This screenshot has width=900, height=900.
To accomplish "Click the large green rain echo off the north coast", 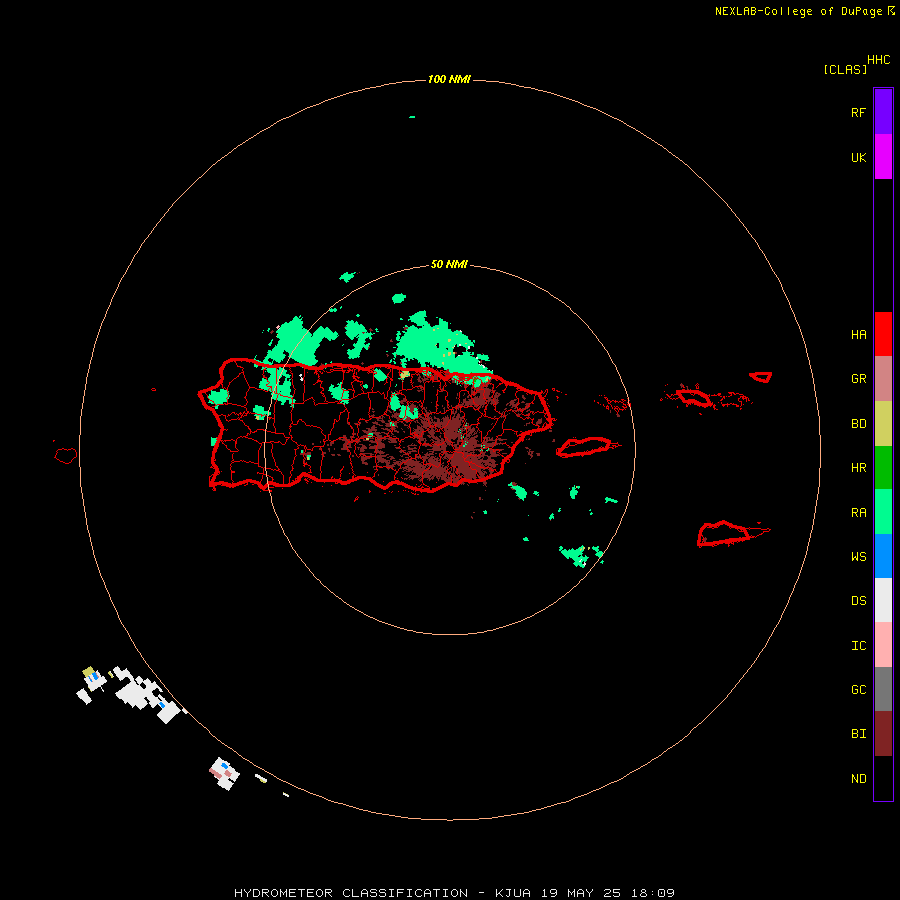I will click(x=439, y=347).
